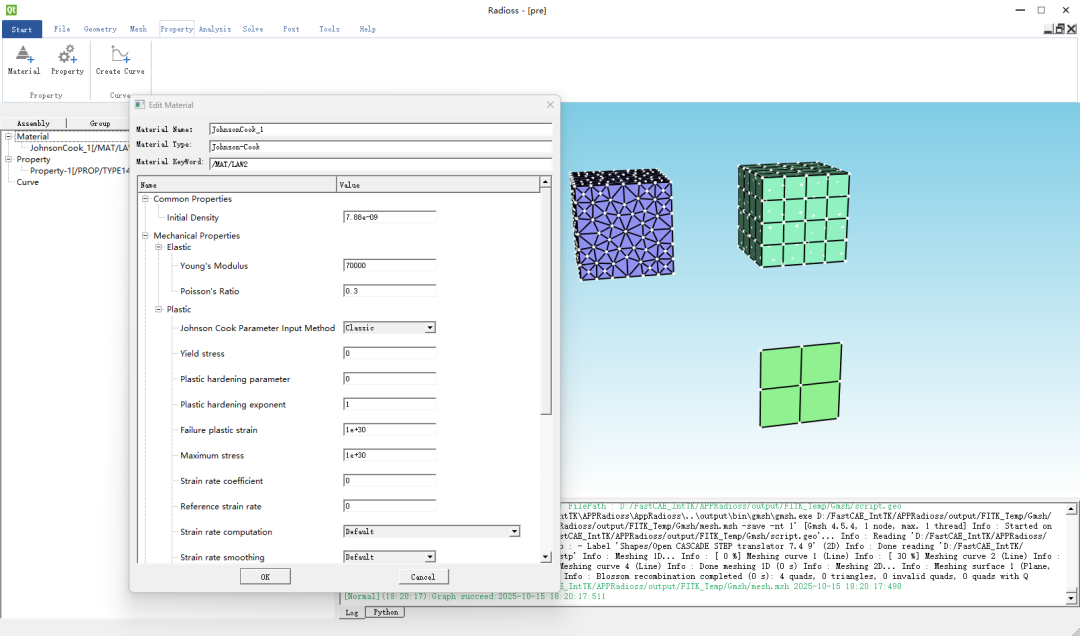
Task: Open the Geometry menu
Action: [x=100, y=29]
